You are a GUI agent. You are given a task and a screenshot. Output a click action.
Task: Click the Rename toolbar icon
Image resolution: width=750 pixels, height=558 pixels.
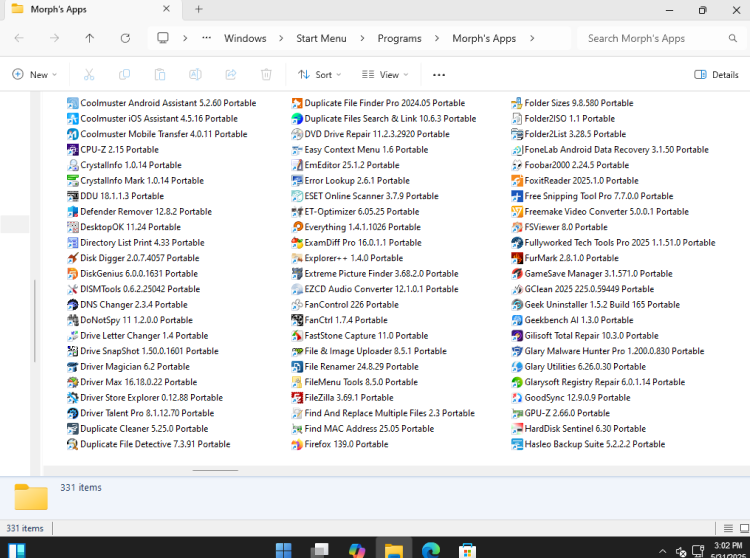(195, 75)
